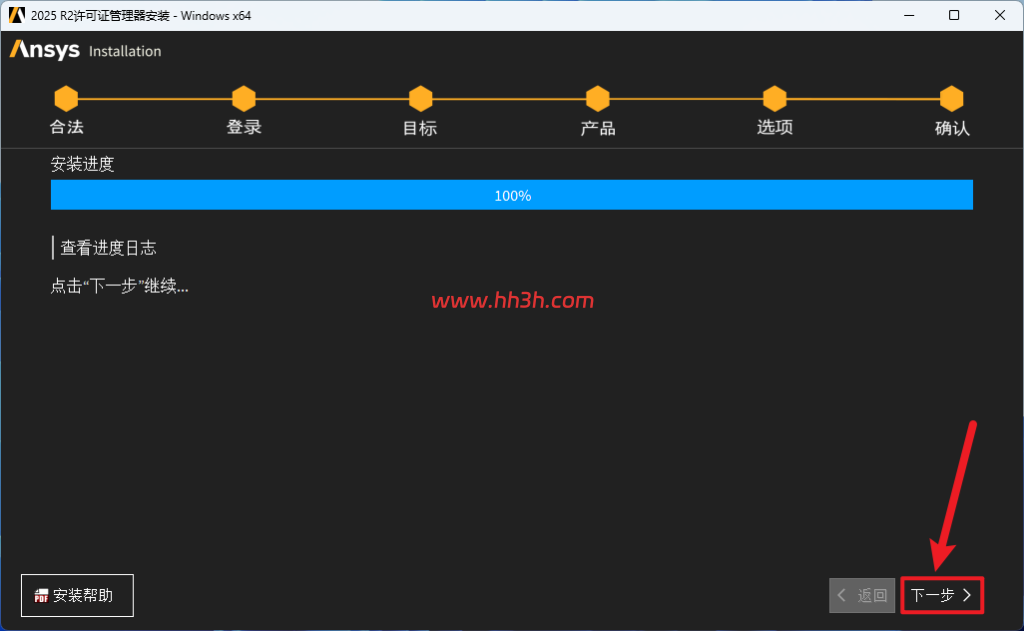Click the grayed-out 返回 button

click(x=862, y=595)
